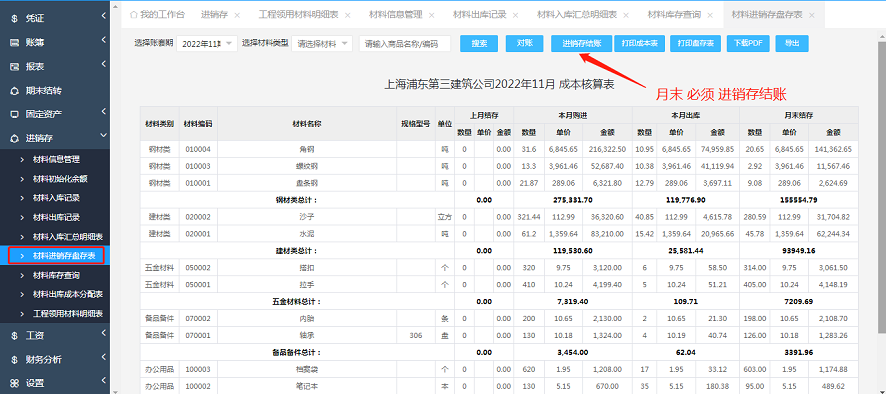The image size is (886, 394).
Task: Click the home icon beside 我的工作台
Action: click(x=133, y=14)
